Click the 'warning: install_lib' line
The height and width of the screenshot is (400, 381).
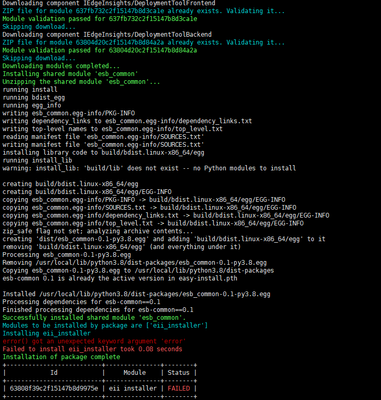tap(149, 168)
